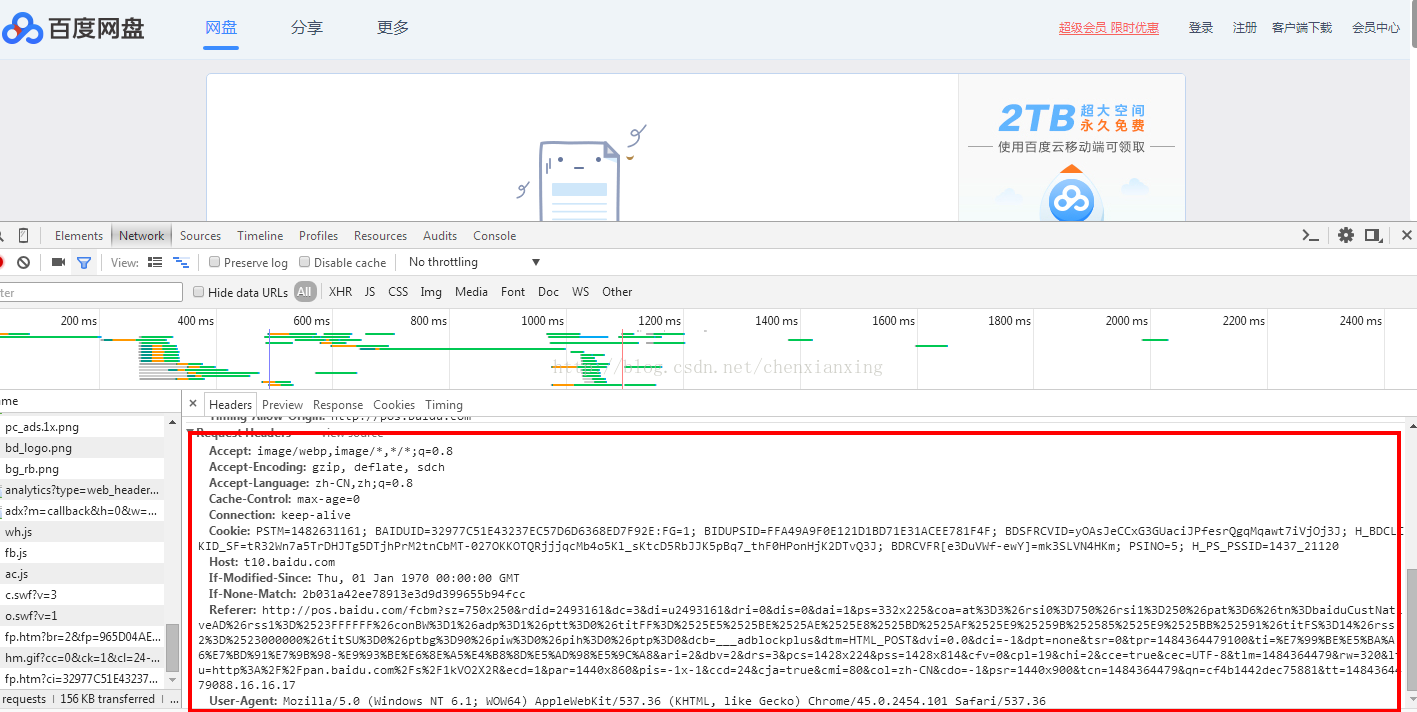Select the fb.js request row
The image size is (1417, 712).
pos(82,553)
